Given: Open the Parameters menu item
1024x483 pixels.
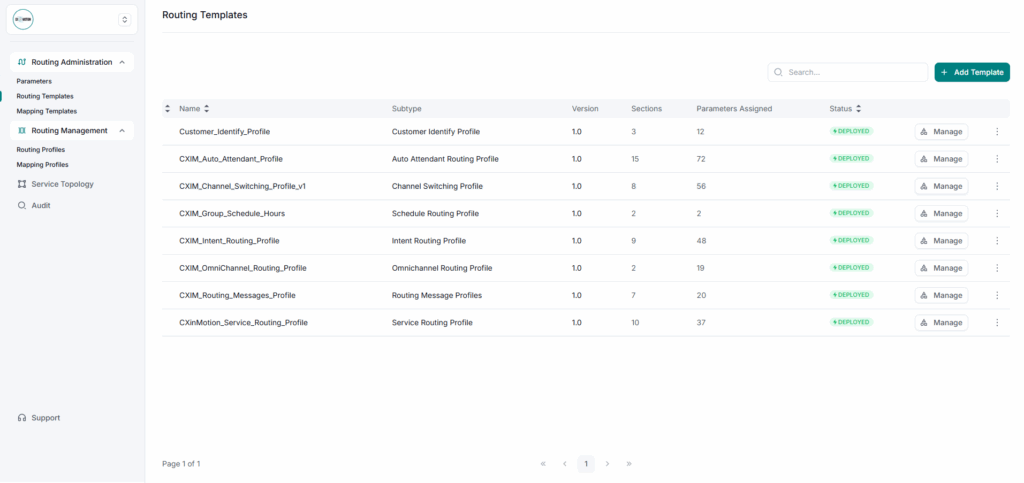Looking at the screenshot, I should [34, 81].
